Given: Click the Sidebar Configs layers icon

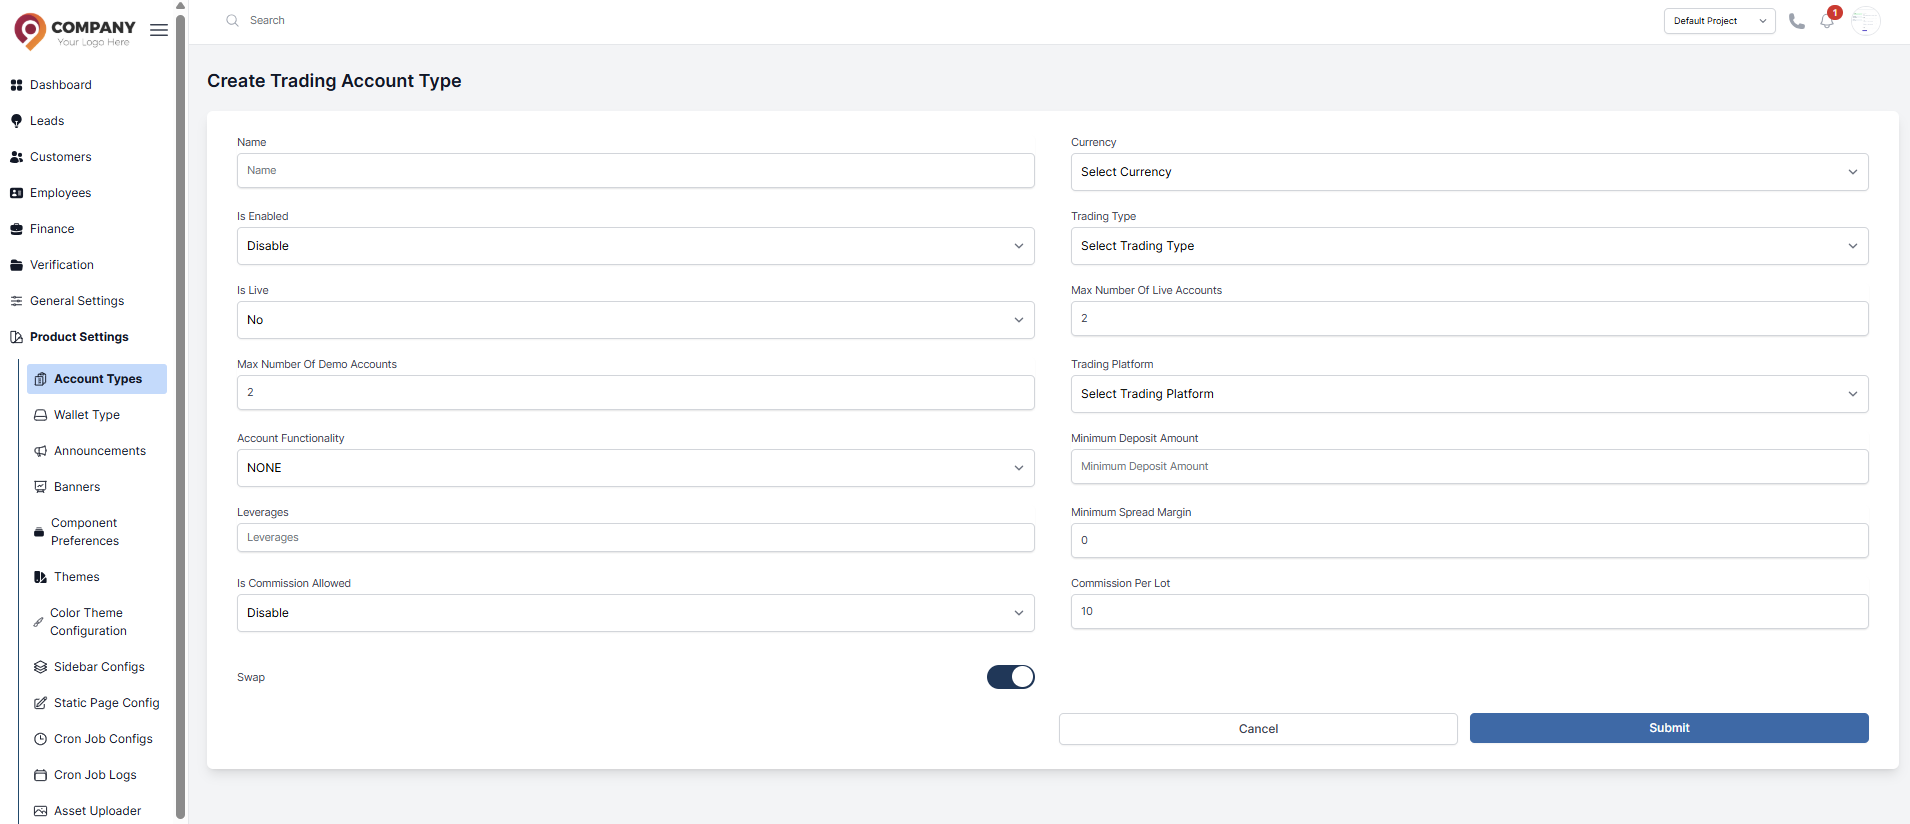Looking at the screenshot, I should pyautogui.click(x=40, y=667).
